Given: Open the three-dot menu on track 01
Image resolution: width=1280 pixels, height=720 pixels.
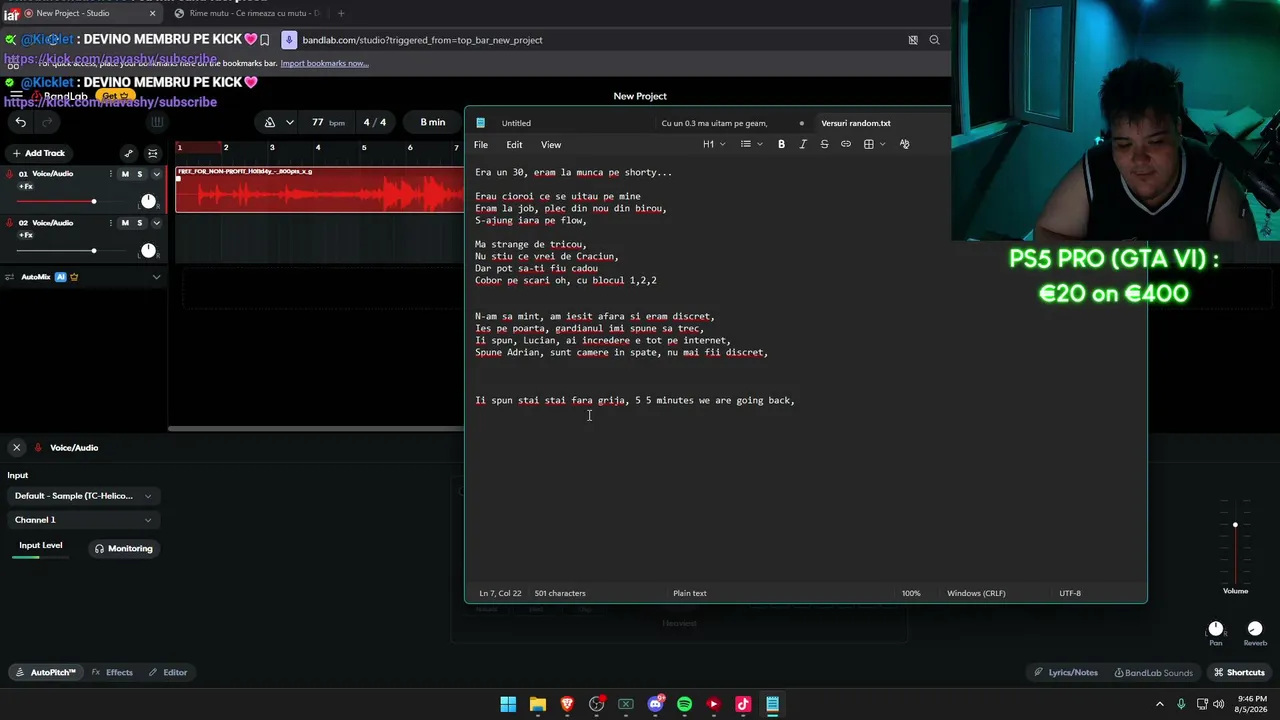Looking at the screenshot, I should [x=111, y=174].
